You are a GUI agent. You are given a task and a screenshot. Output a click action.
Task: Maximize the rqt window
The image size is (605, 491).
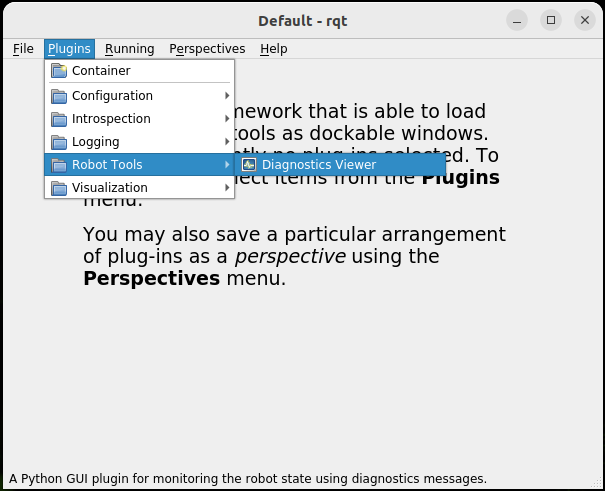tap(551, 20)
